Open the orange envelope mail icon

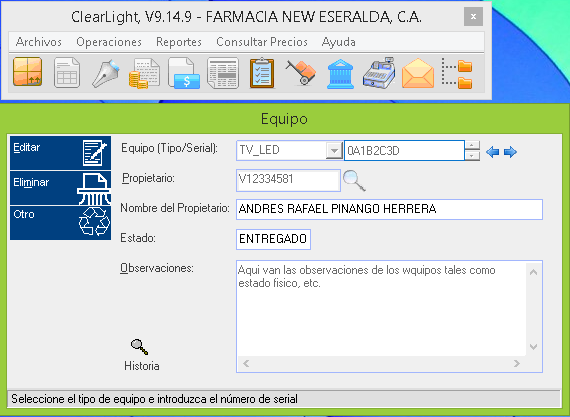418,73
